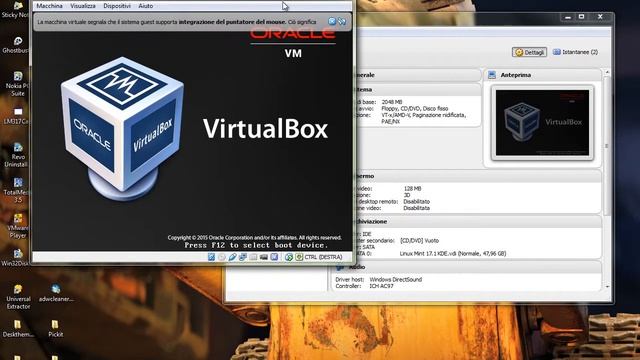Click the Windows DirectSound host driver value
Screen dimensions: 640x360
(x=396, y=280)
